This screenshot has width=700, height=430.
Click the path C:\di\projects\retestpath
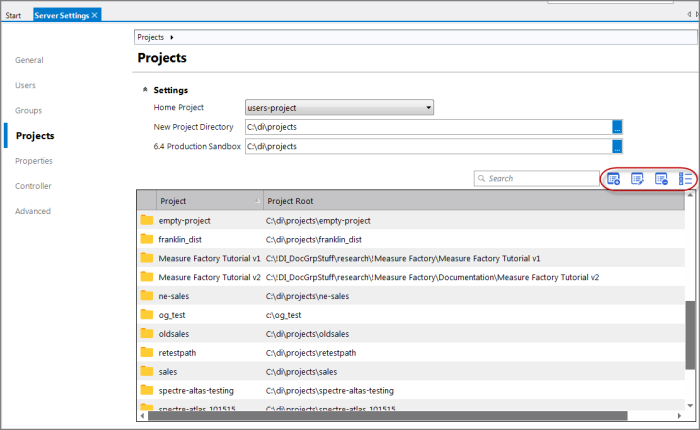tap(311, 353)
